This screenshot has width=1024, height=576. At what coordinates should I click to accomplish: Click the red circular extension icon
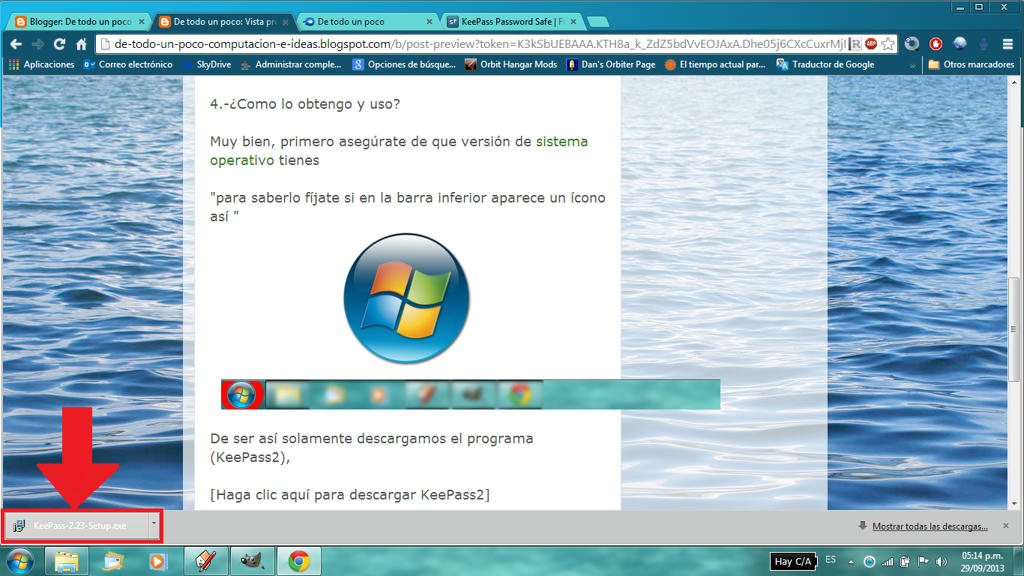pos(936,44)
